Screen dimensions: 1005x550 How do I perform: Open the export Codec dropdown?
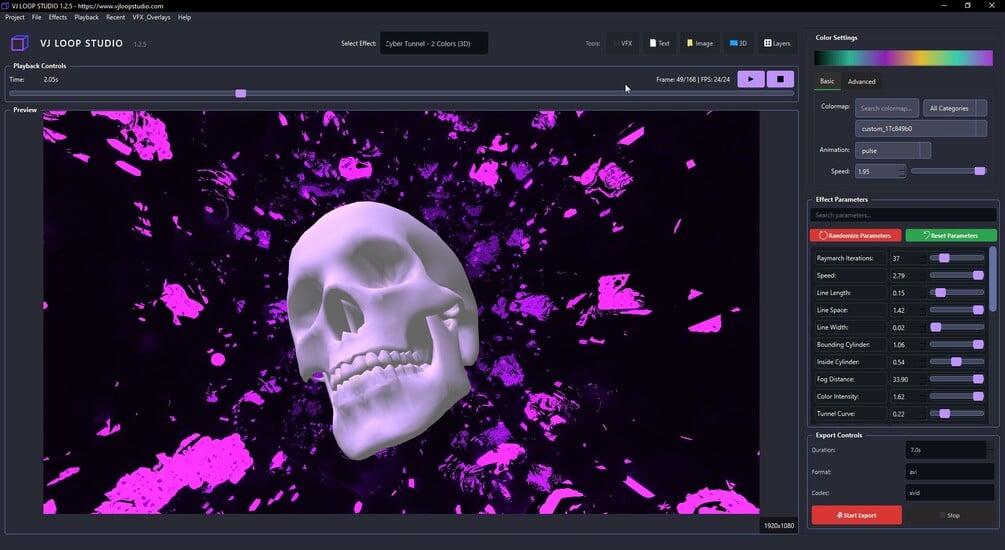pos(950,493)
